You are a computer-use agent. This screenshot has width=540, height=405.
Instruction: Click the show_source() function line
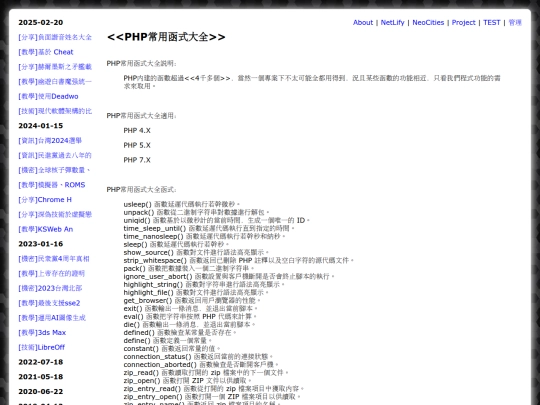pos(196,252)
